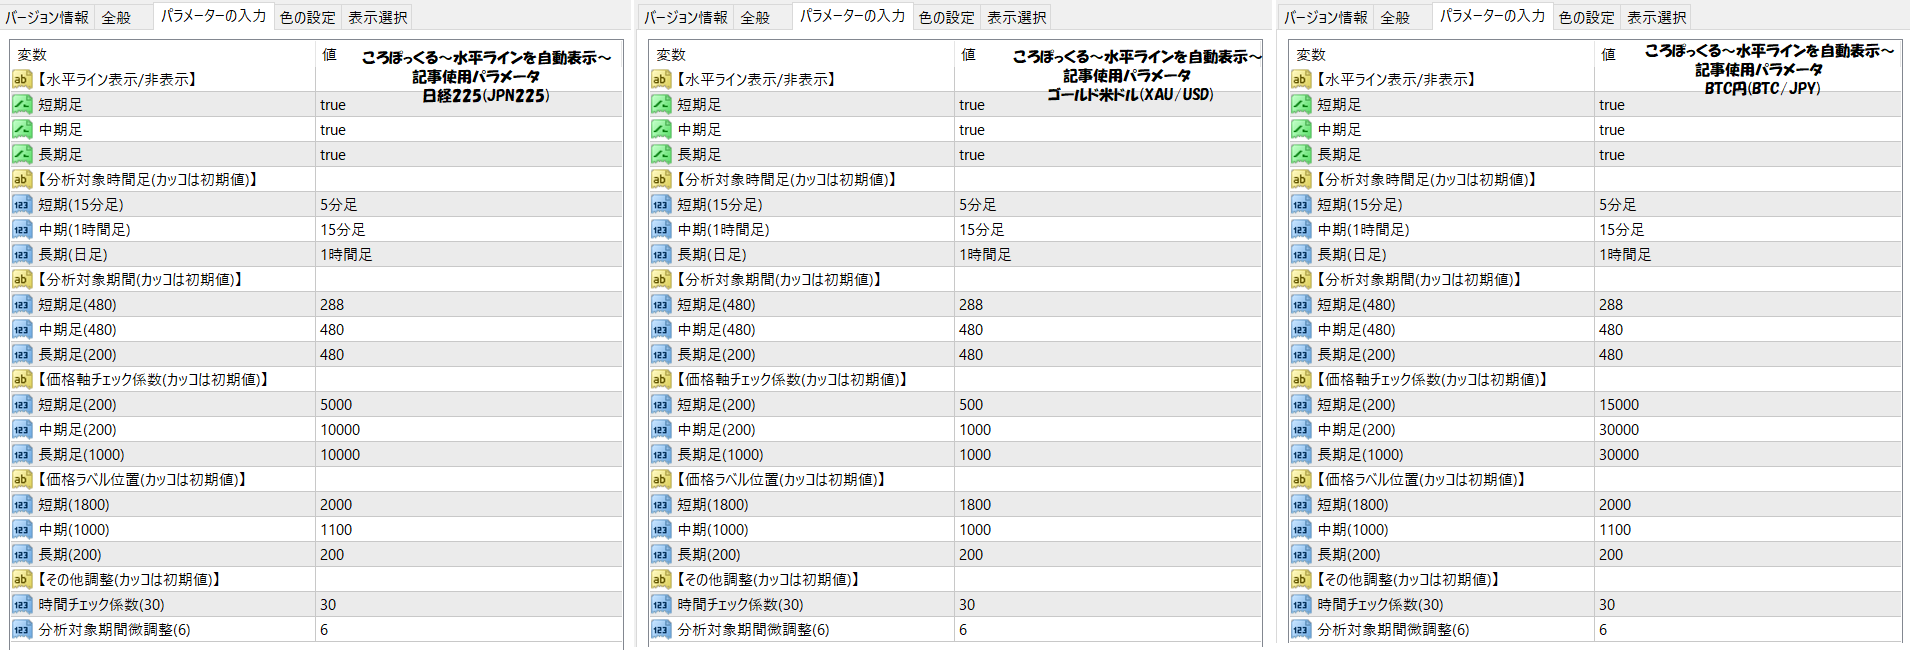Click the icon beside 分析対象期間微調整(6) in XAU/USD panel
This screenshot has width=1914, height=650.
(661, 629)
